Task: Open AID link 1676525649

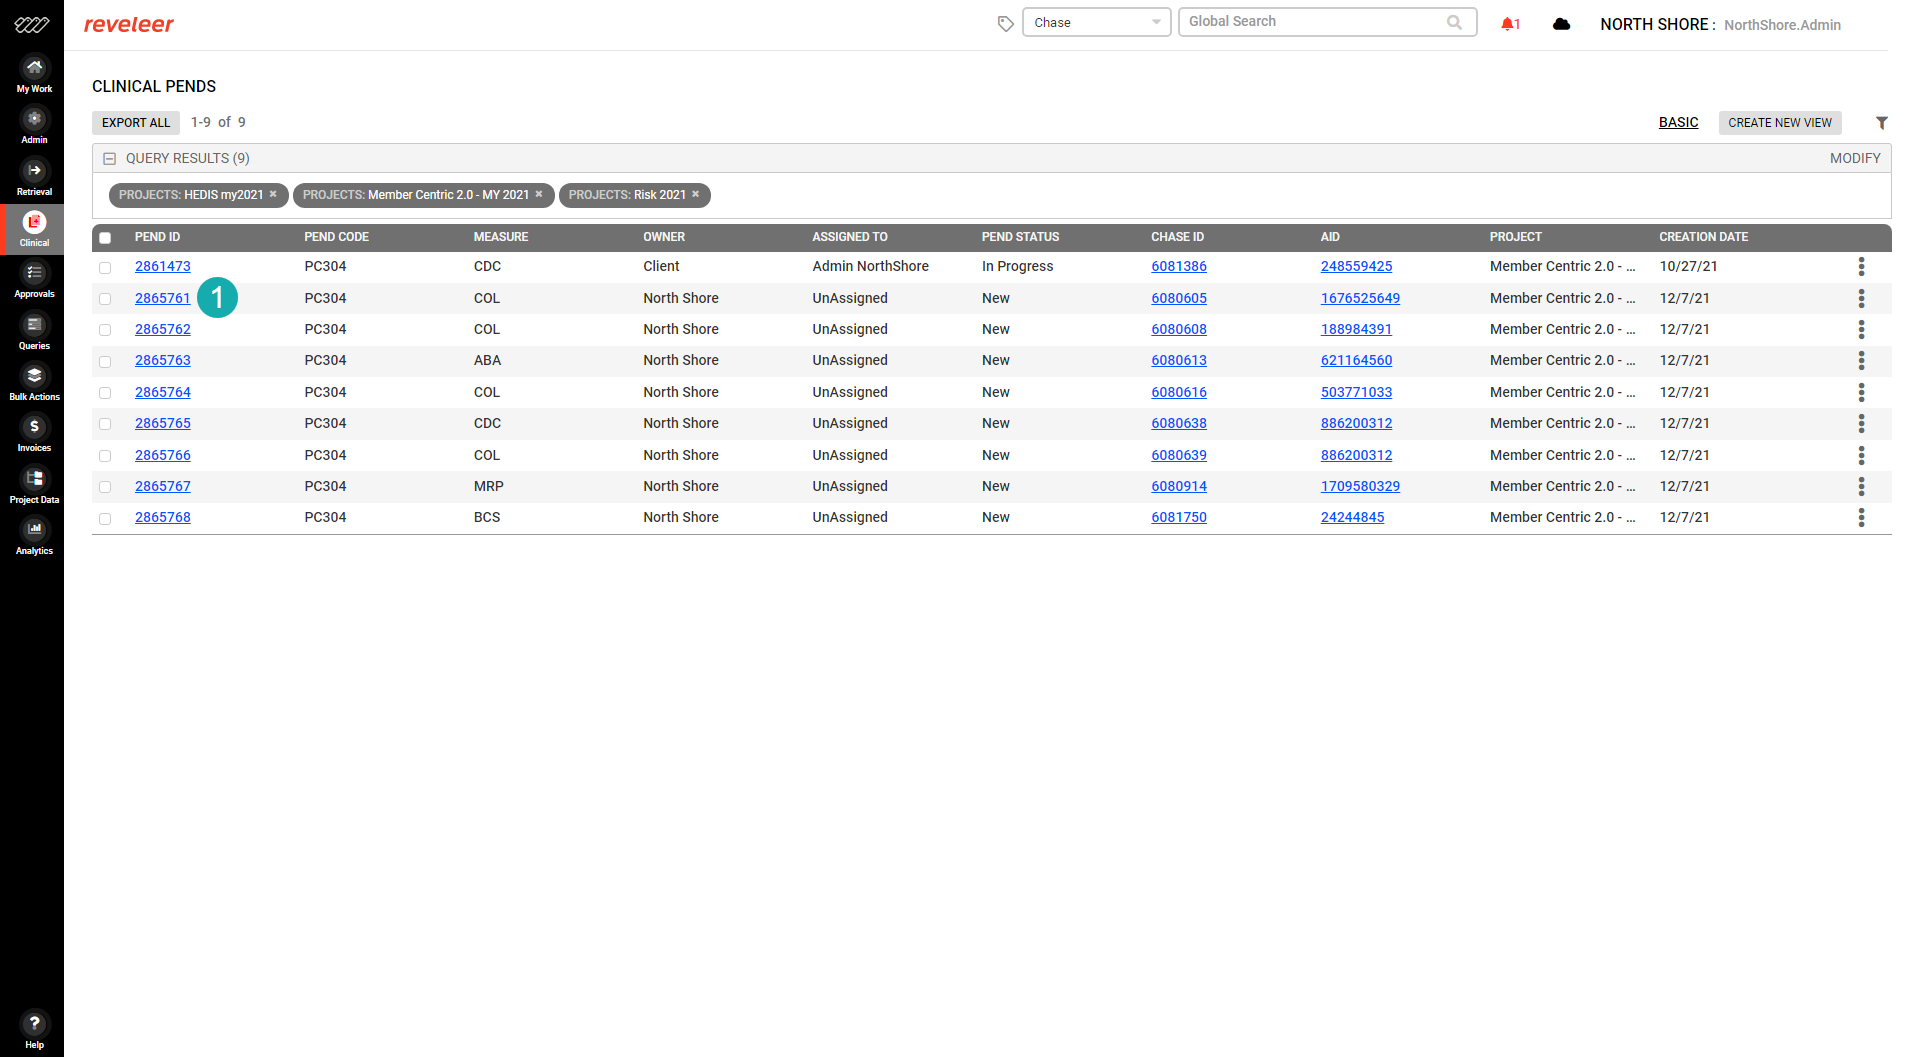Action: pos(1360,298)
